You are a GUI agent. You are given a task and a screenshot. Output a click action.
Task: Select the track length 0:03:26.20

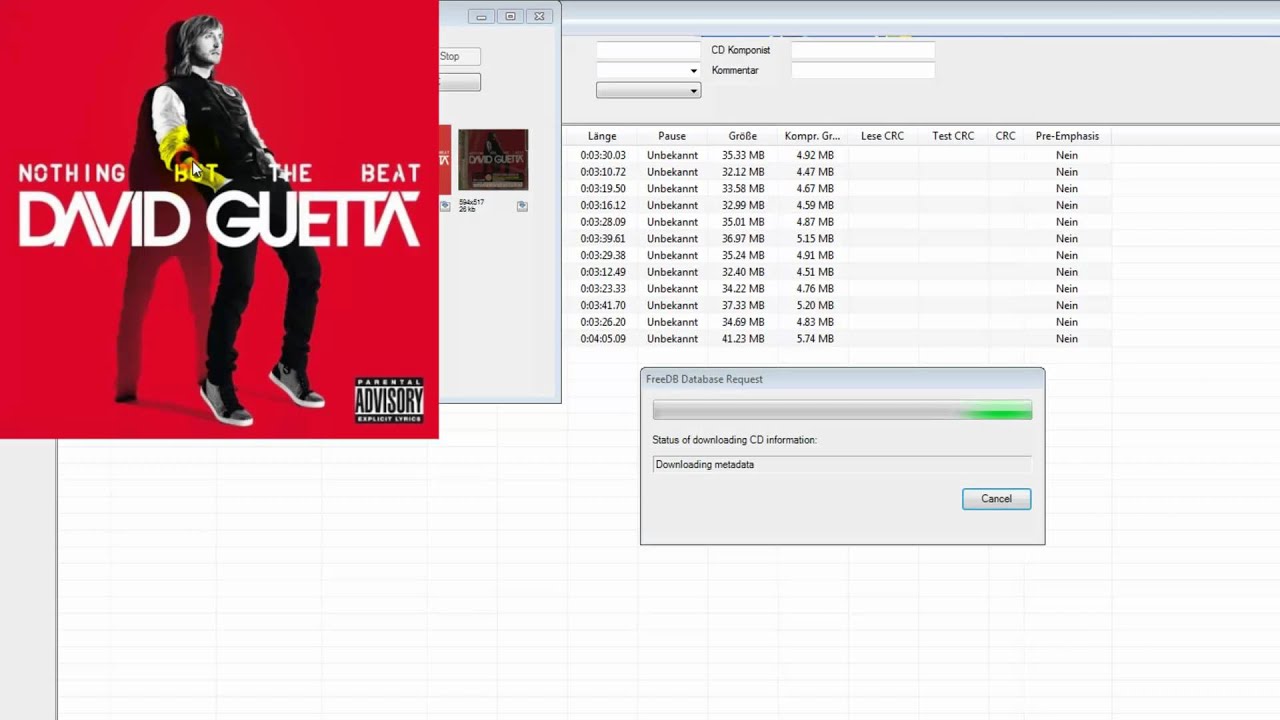point(603,322)
